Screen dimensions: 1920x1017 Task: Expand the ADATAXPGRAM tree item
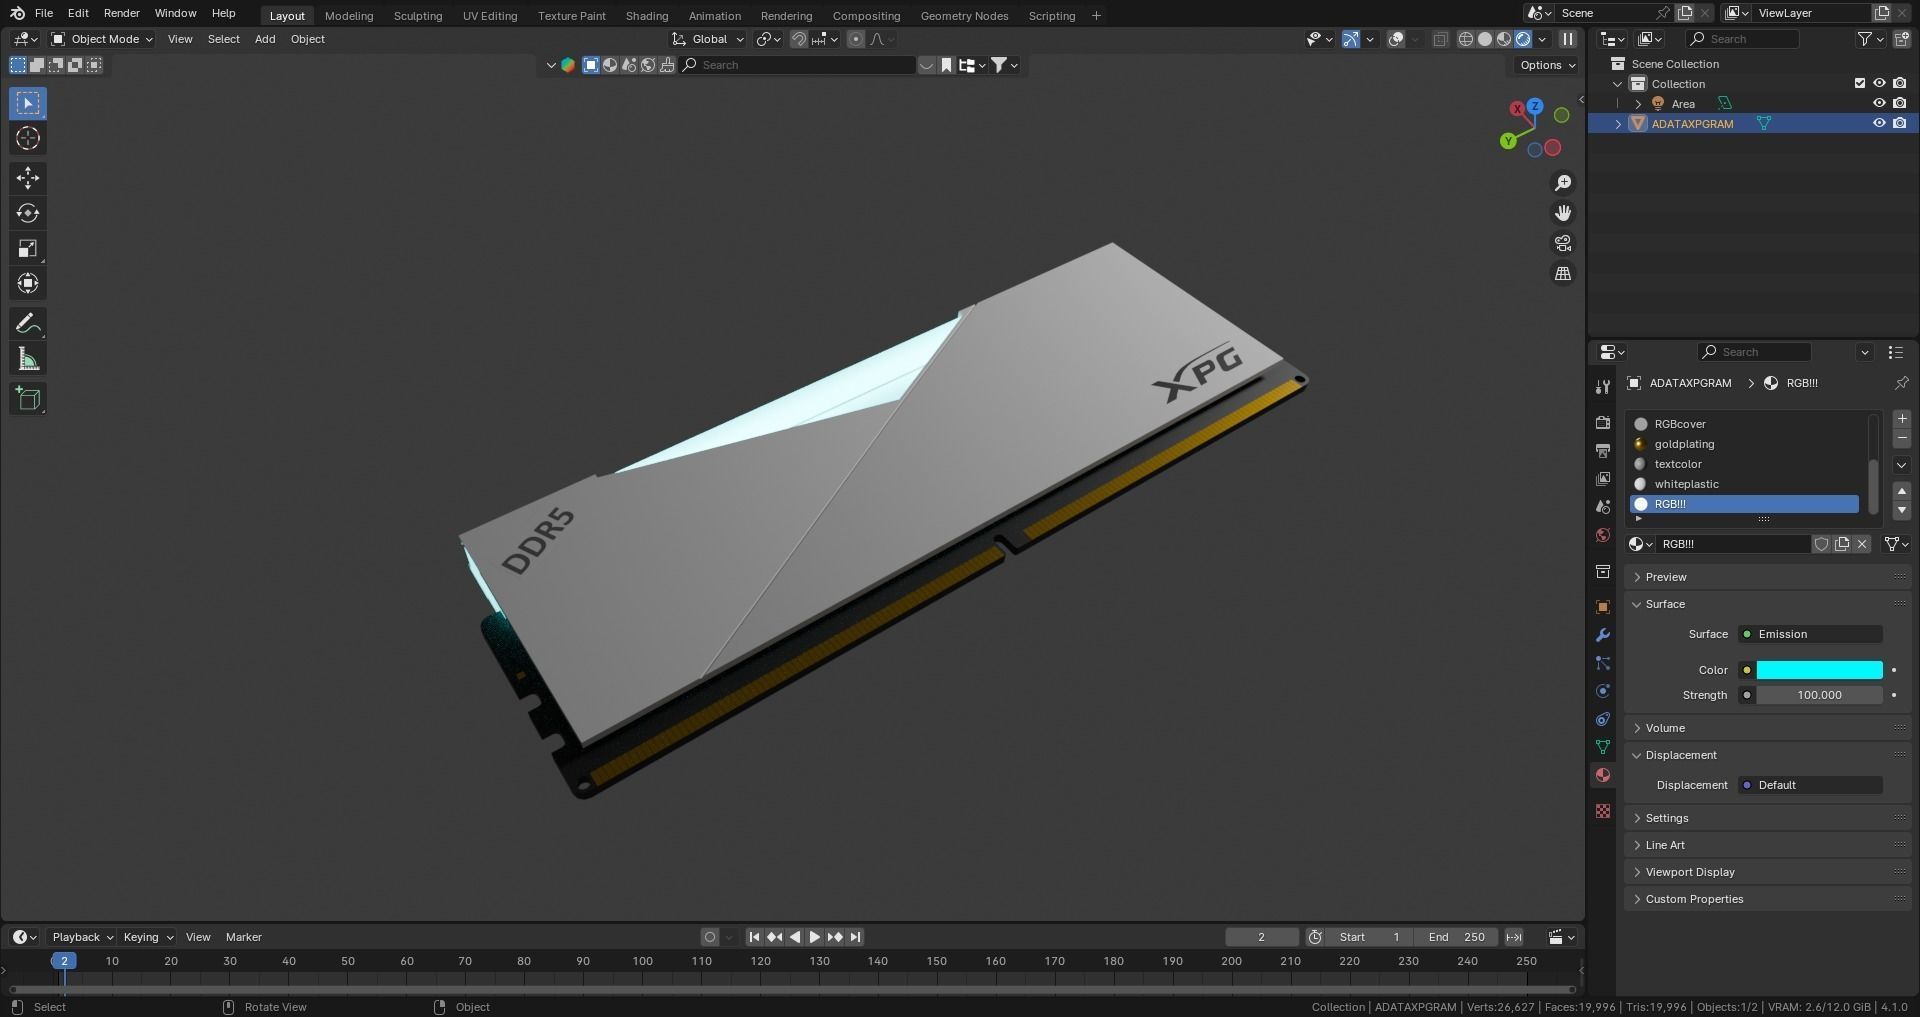coord(1618,124)
